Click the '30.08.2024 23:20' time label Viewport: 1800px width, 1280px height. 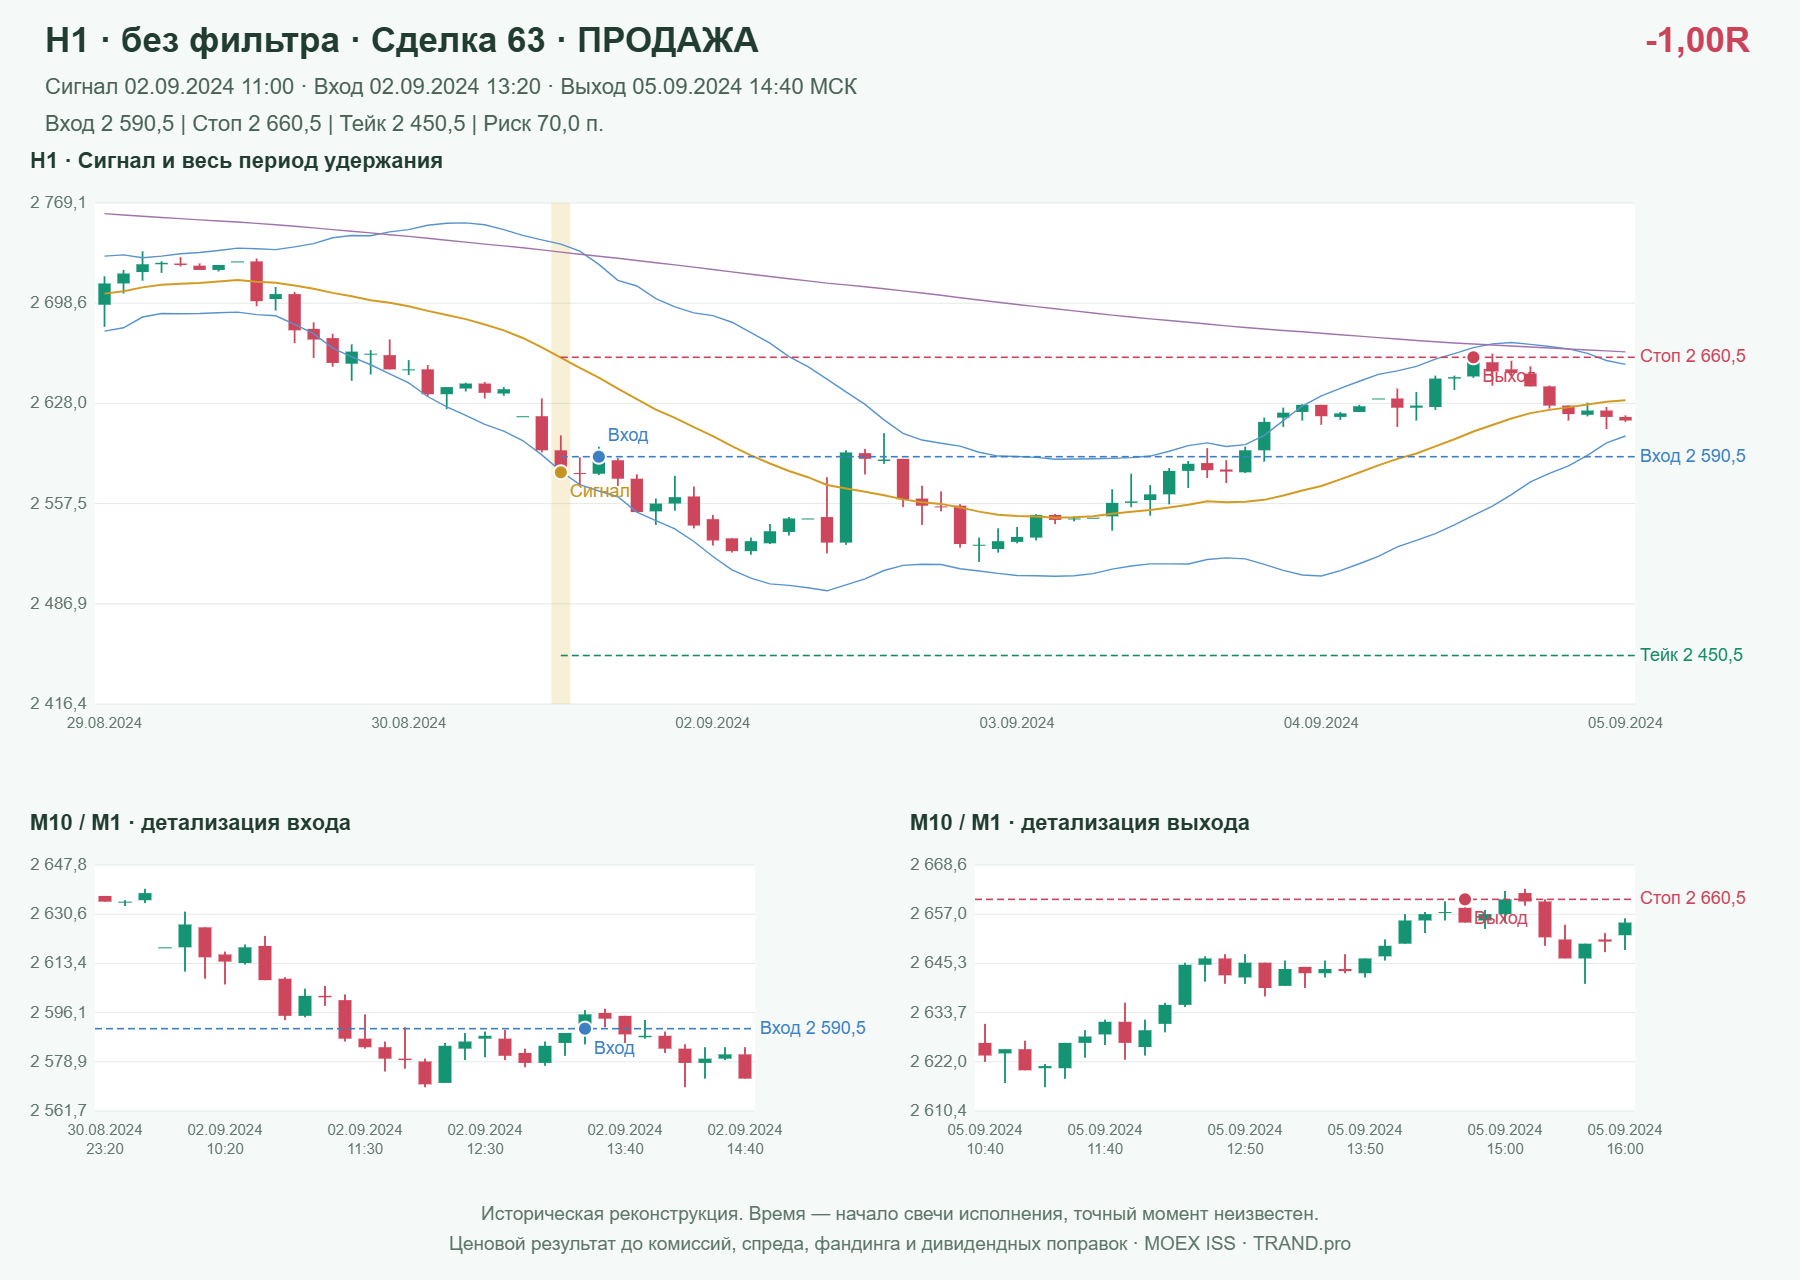[x=105, y=1139]
